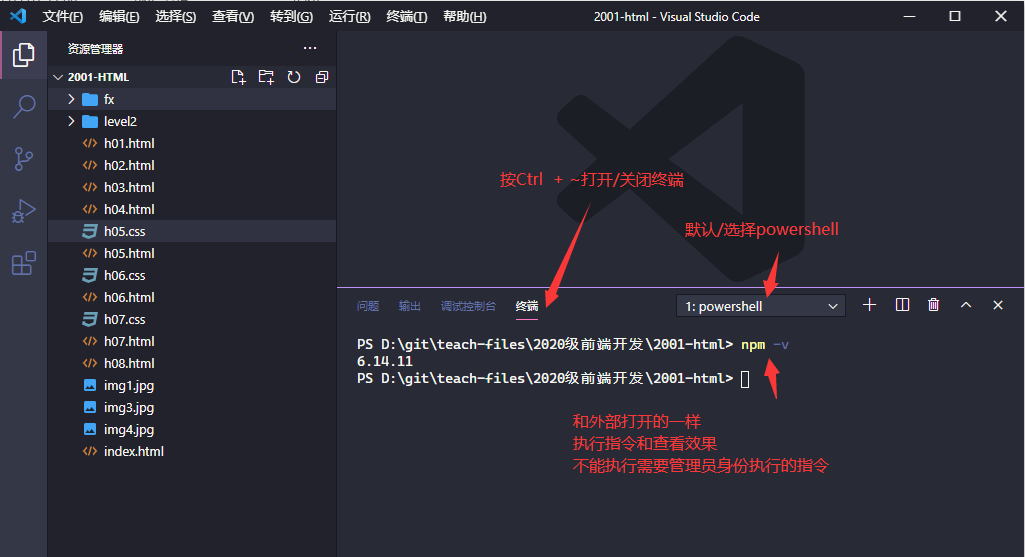Switch to the 输出 panel tab
Image resolution: width=1025 pixels, height=557 pixels.
click(x=410, y=306)
